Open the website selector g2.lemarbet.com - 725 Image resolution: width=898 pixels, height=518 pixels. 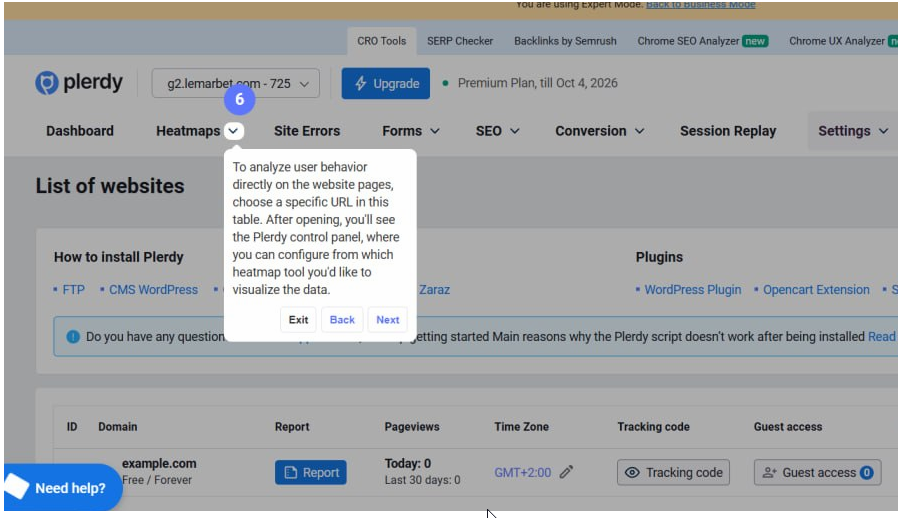235,84
